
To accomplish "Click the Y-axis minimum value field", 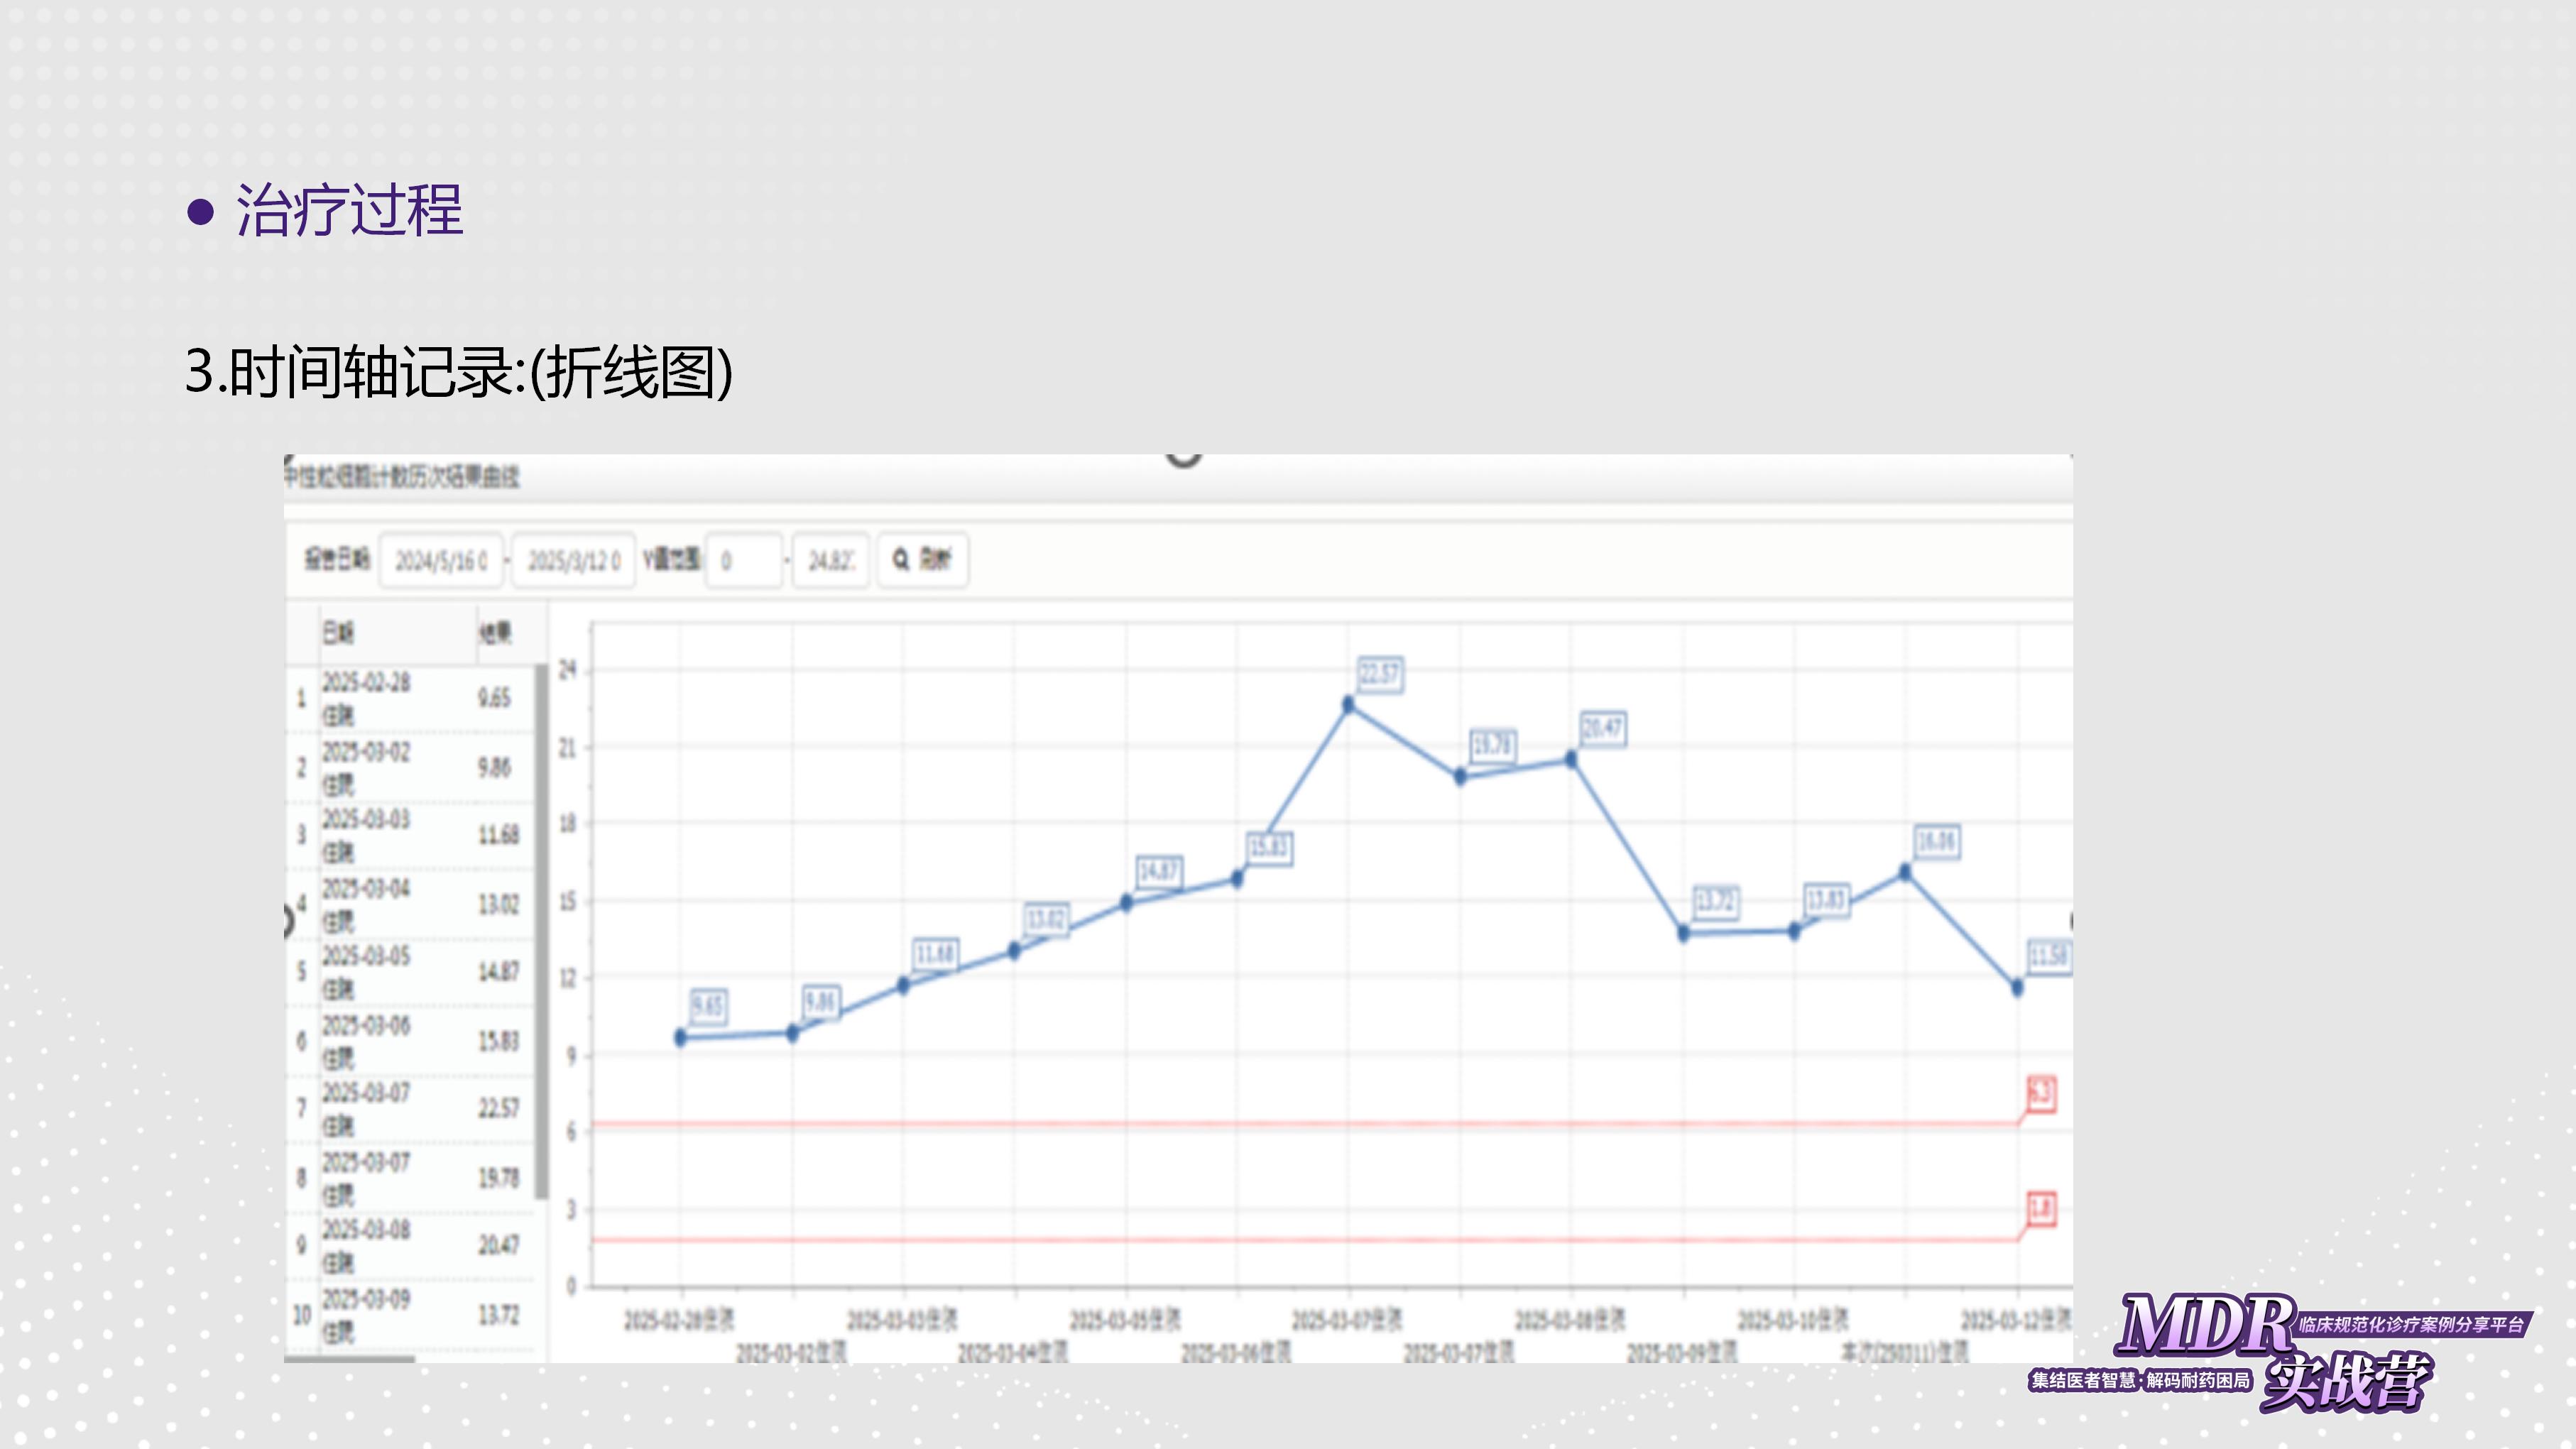I will [x=743, y=560].
